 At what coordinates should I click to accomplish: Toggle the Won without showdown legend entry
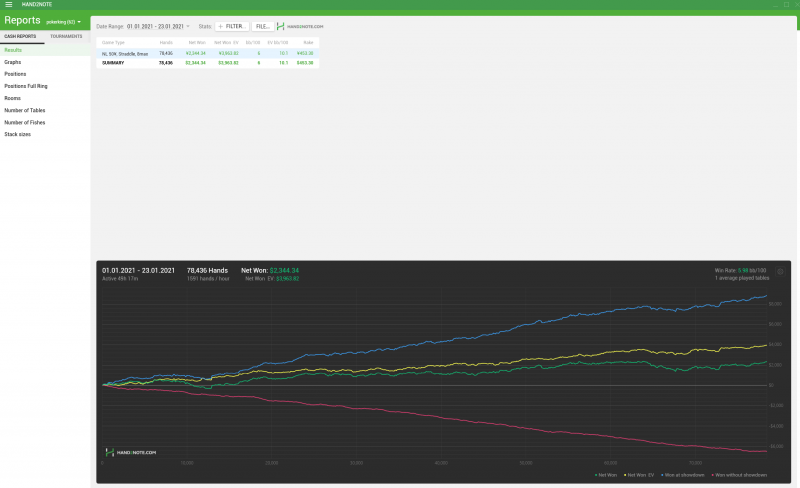point(739,475)
